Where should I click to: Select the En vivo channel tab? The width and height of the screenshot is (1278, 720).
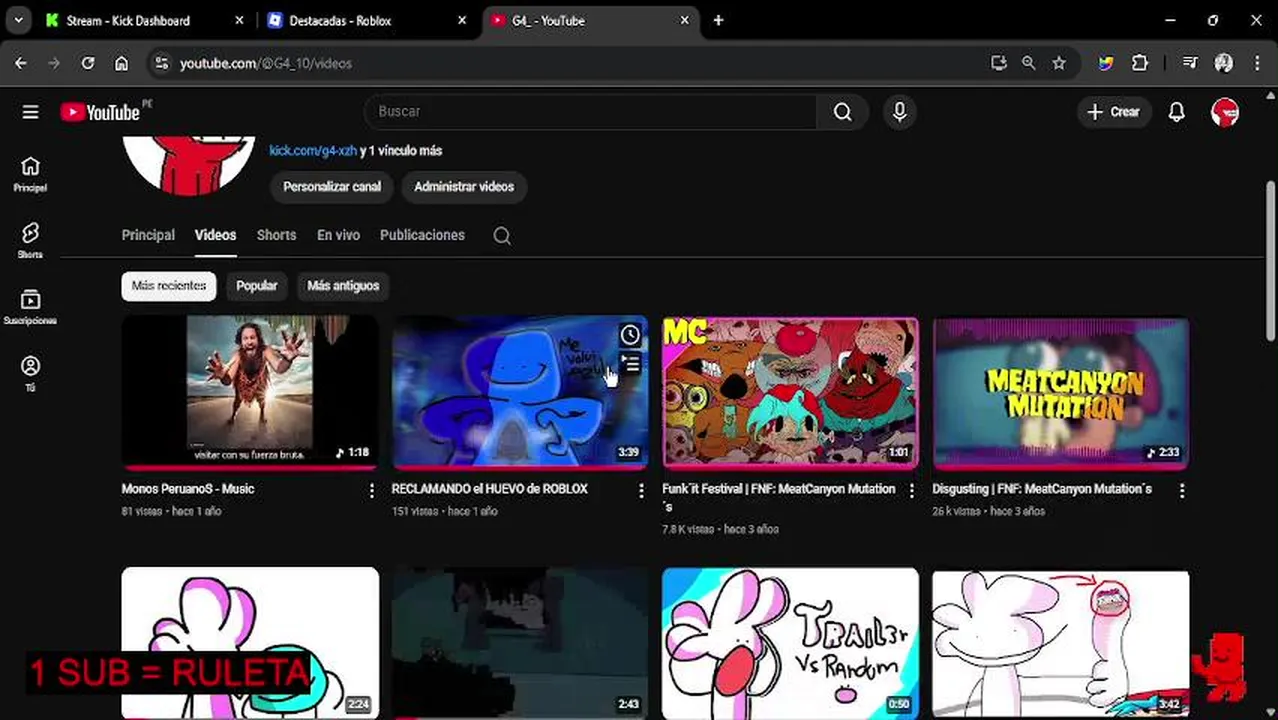[338, 235]
